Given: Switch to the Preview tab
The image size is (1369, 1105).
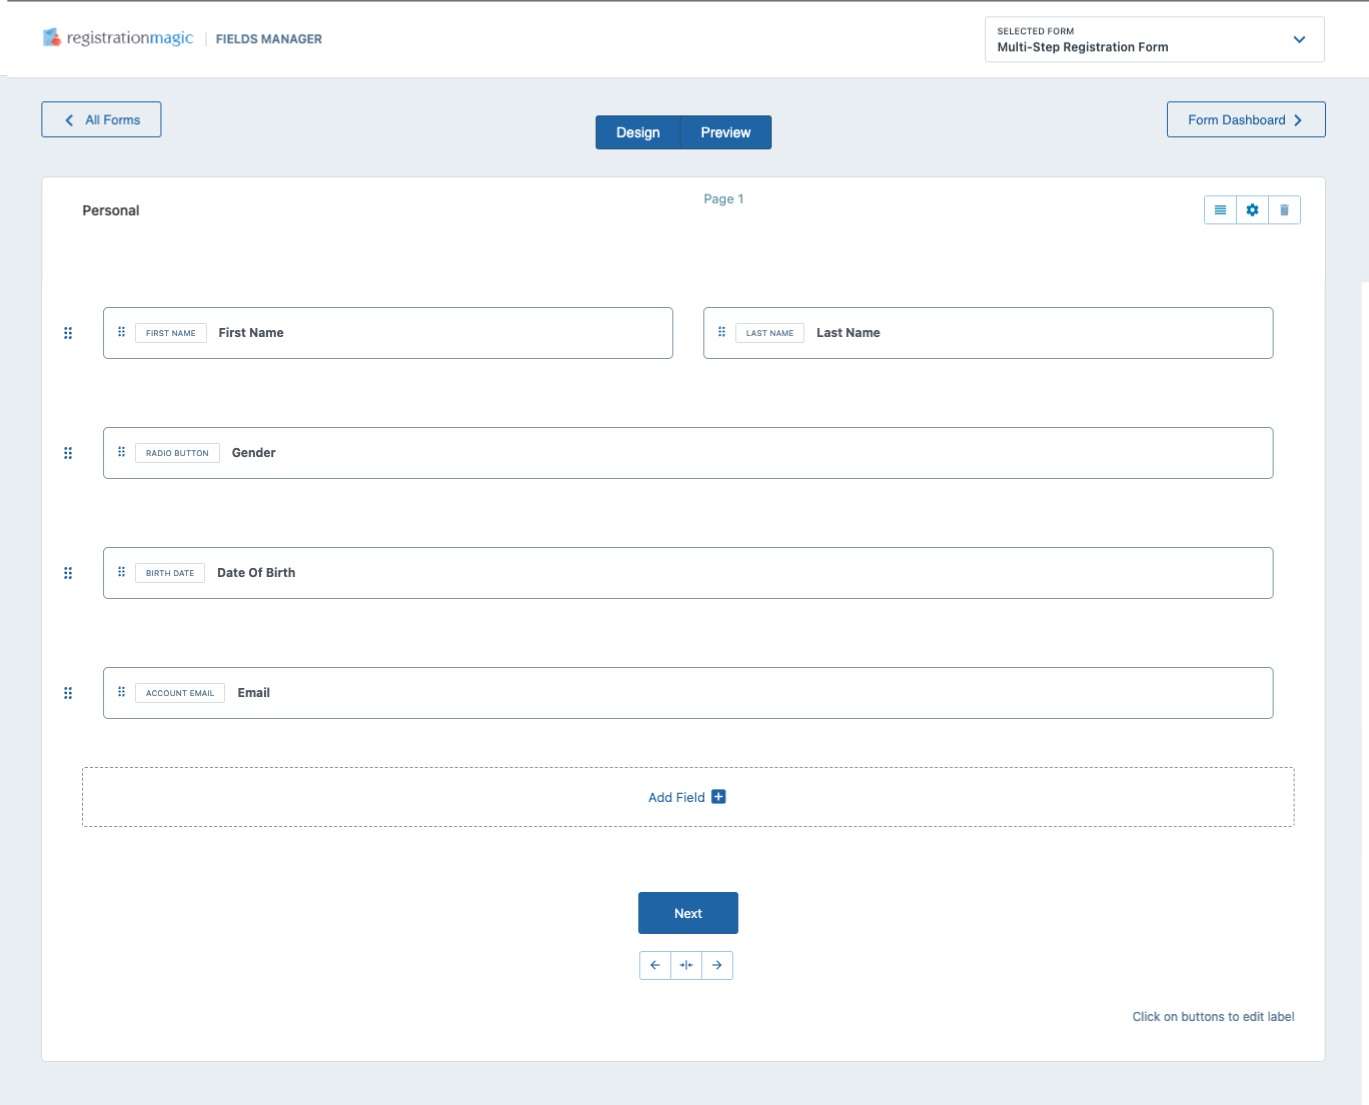Looking at the screenshot, I should (x=725, y=132).
